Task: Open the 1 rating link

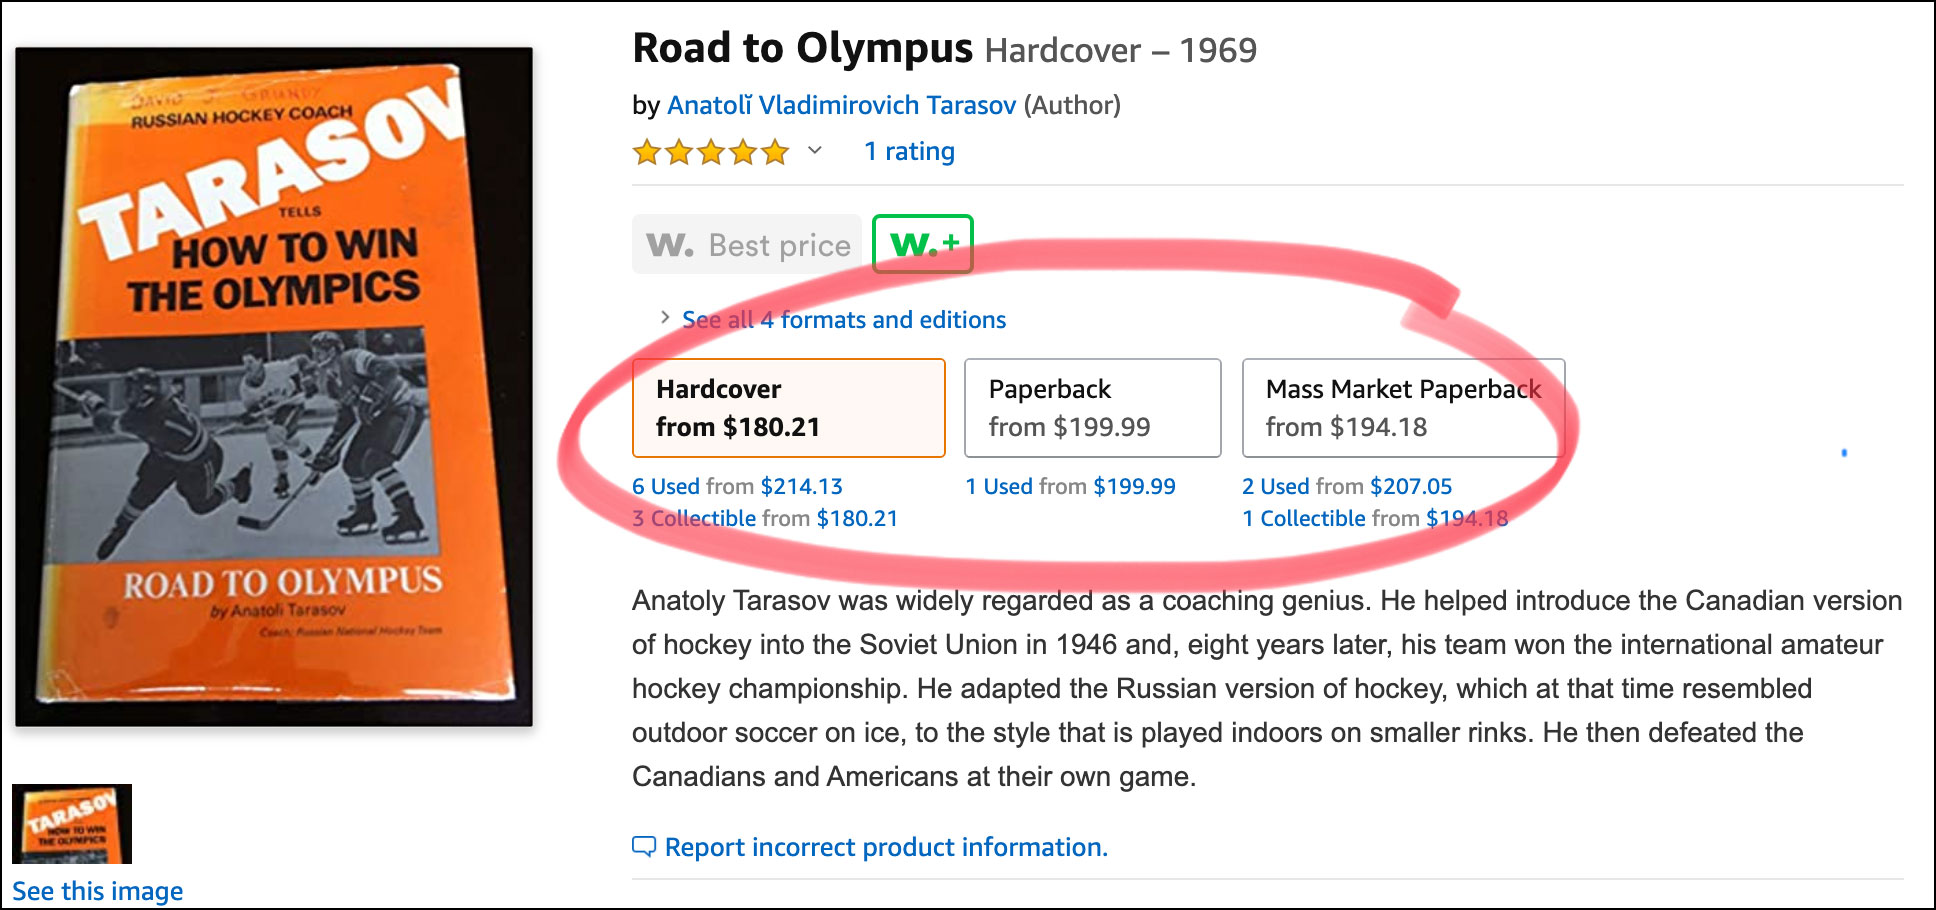Action: tap(909, 152)
